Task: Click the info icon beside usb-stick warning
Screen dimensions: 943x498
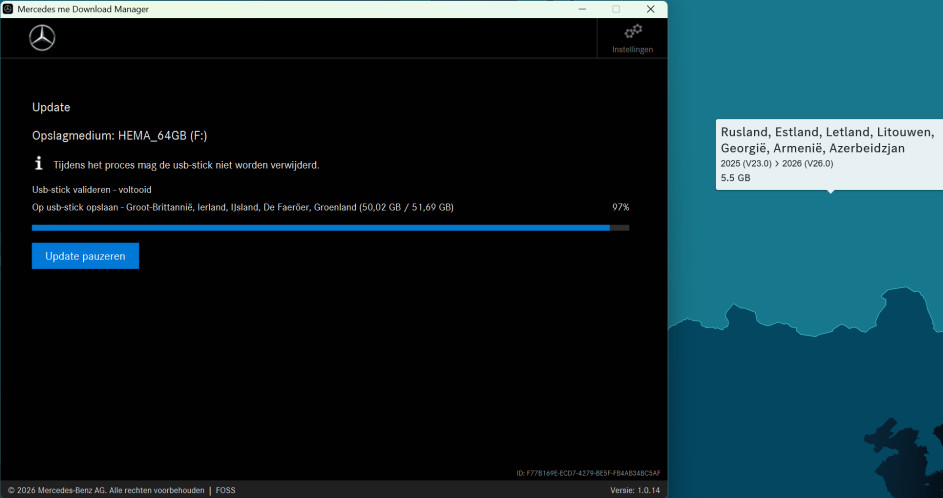Action: pyautogui.click(x=39, y=163)
